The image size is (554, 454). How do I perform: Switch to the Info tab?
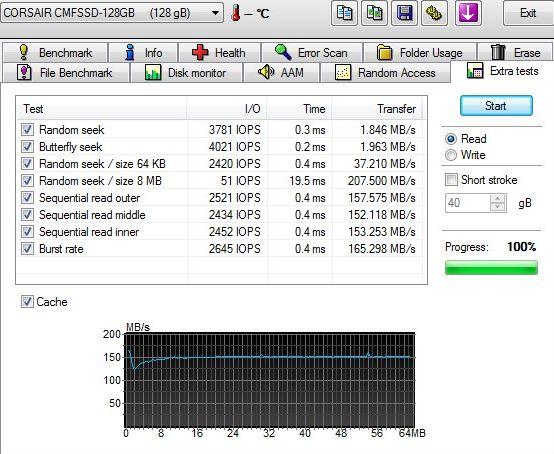pyautogui.click(x=143, y=53)
